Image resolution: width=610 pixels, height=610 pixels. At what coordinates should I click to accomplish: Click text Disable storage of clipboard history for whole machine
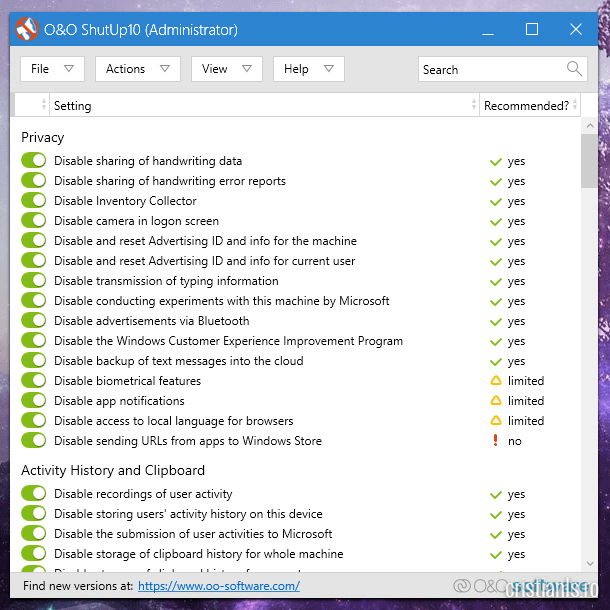pos(198,554)
